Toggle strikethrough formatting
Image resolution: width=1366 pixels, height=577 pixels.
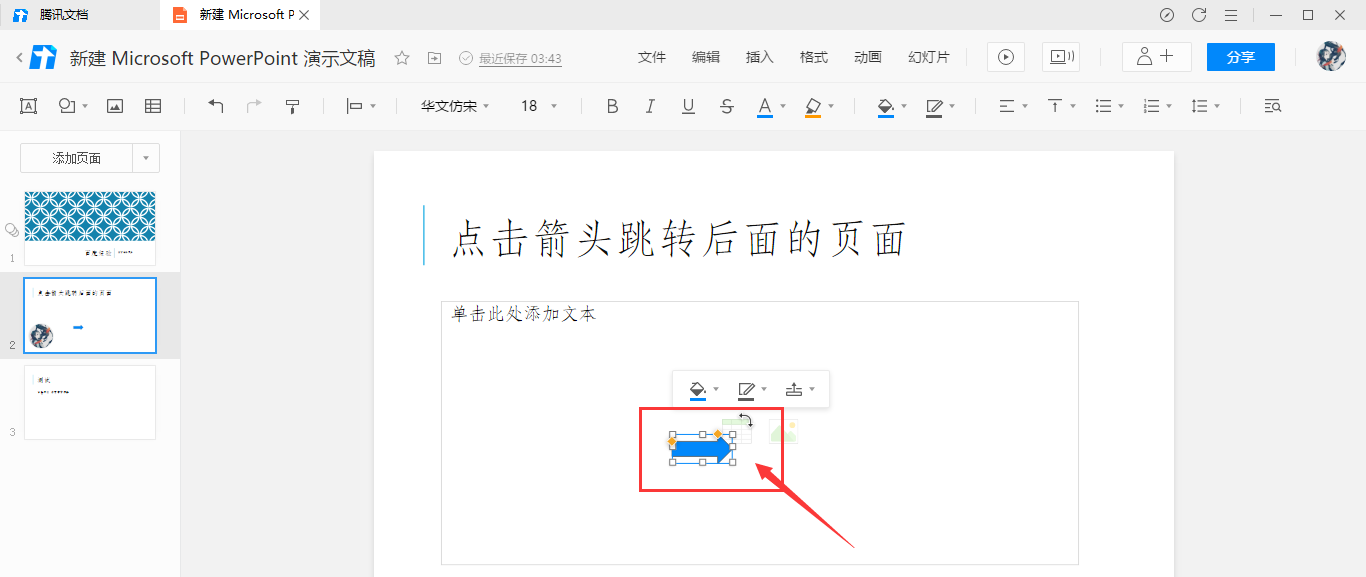point(726,105)
